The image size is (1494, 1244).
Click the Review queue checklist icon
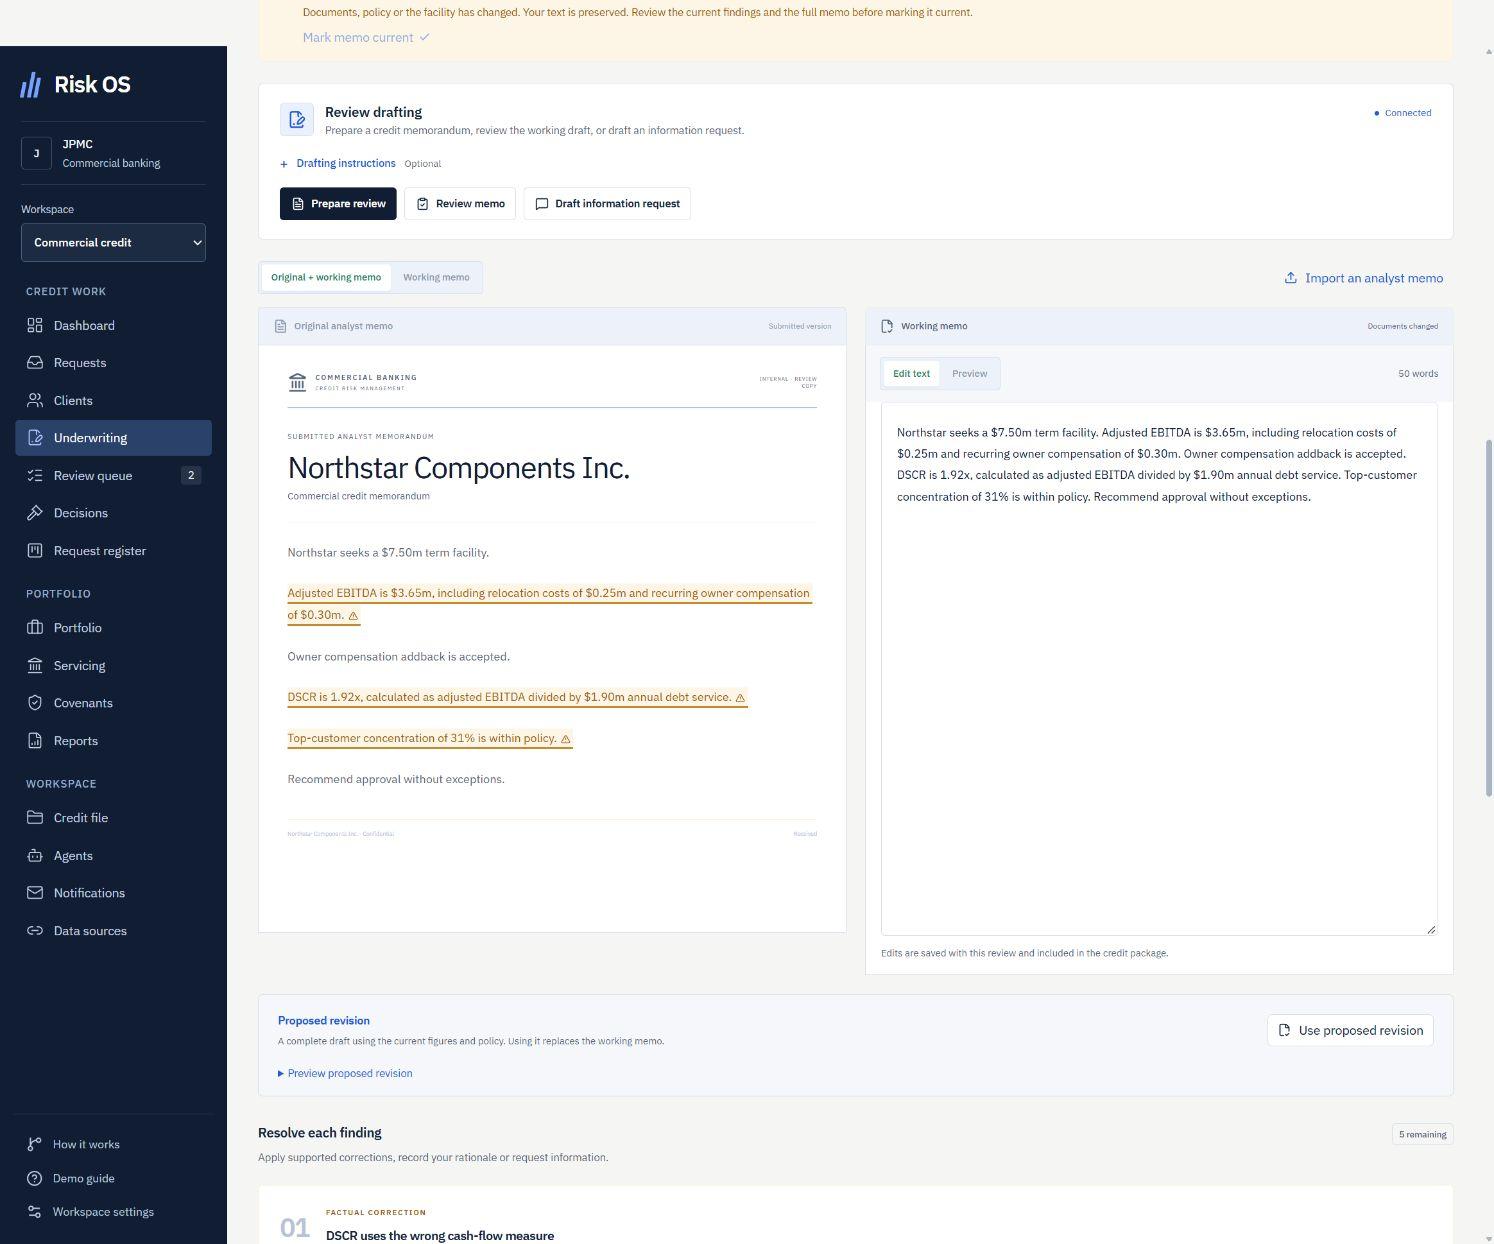click(x=35, y=476)
